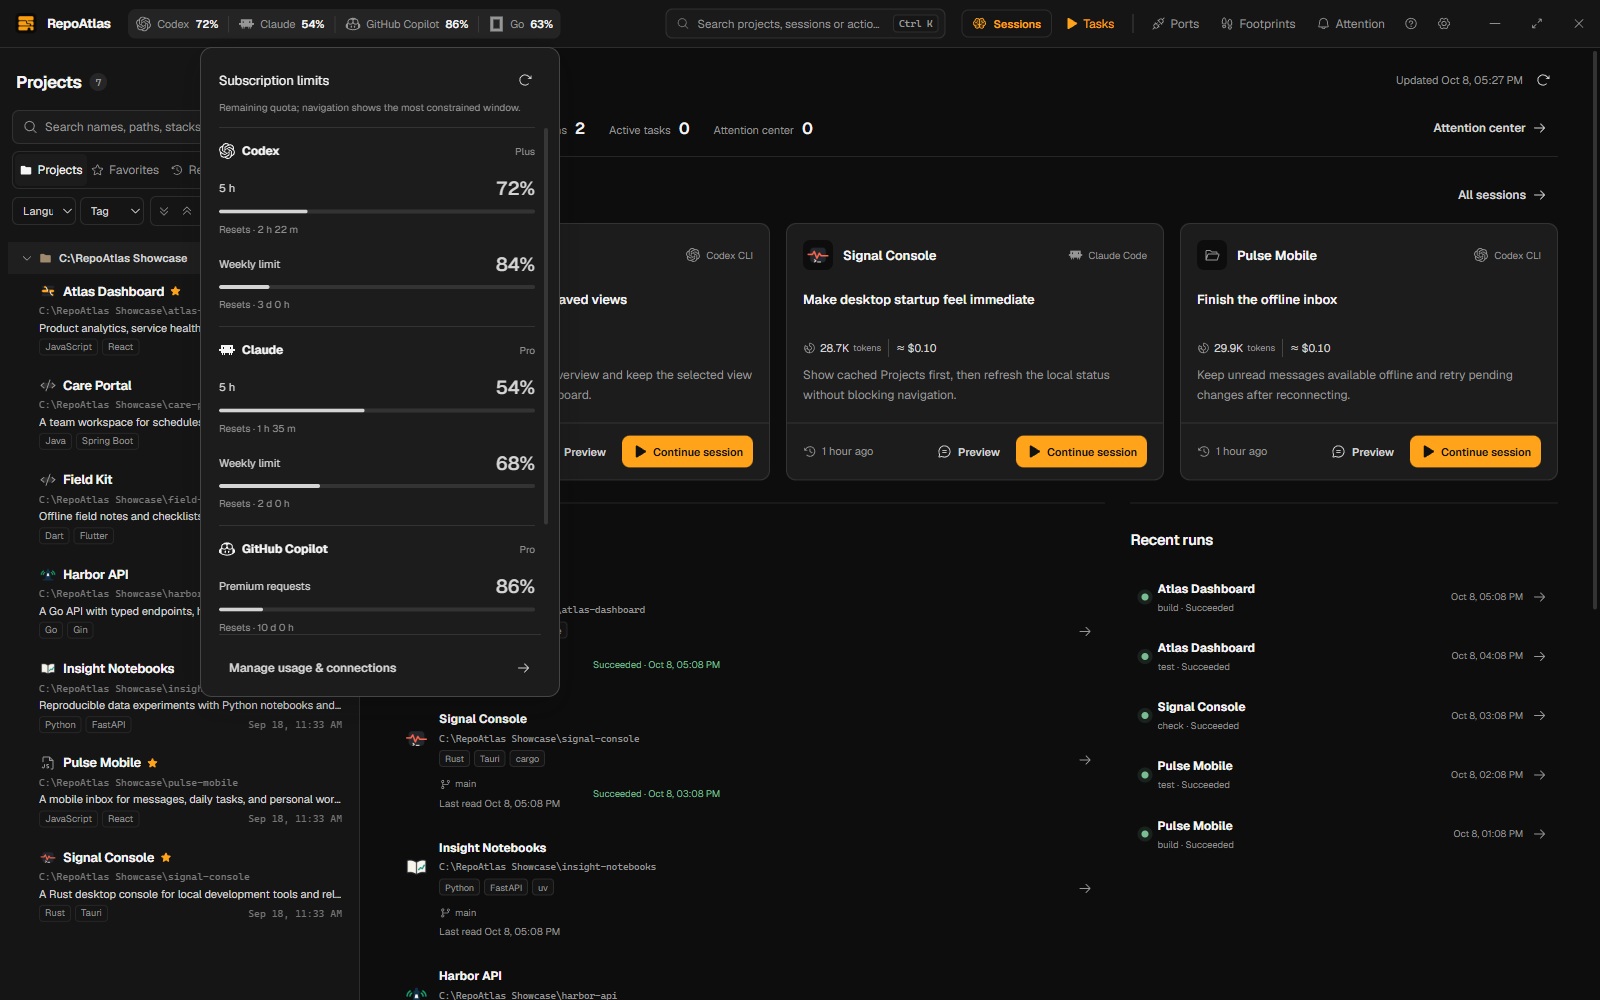This screenshot has height=1000, width=1600.
Task: Click Codex 5 h usage progress bar
Action: [377, 211]
